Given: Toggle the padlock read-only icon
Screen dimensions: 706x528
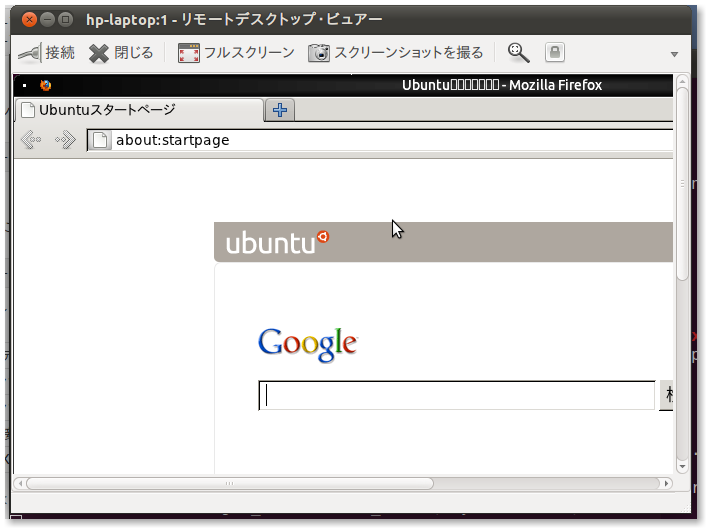Looking at the screenshot, I should [555, 52].
